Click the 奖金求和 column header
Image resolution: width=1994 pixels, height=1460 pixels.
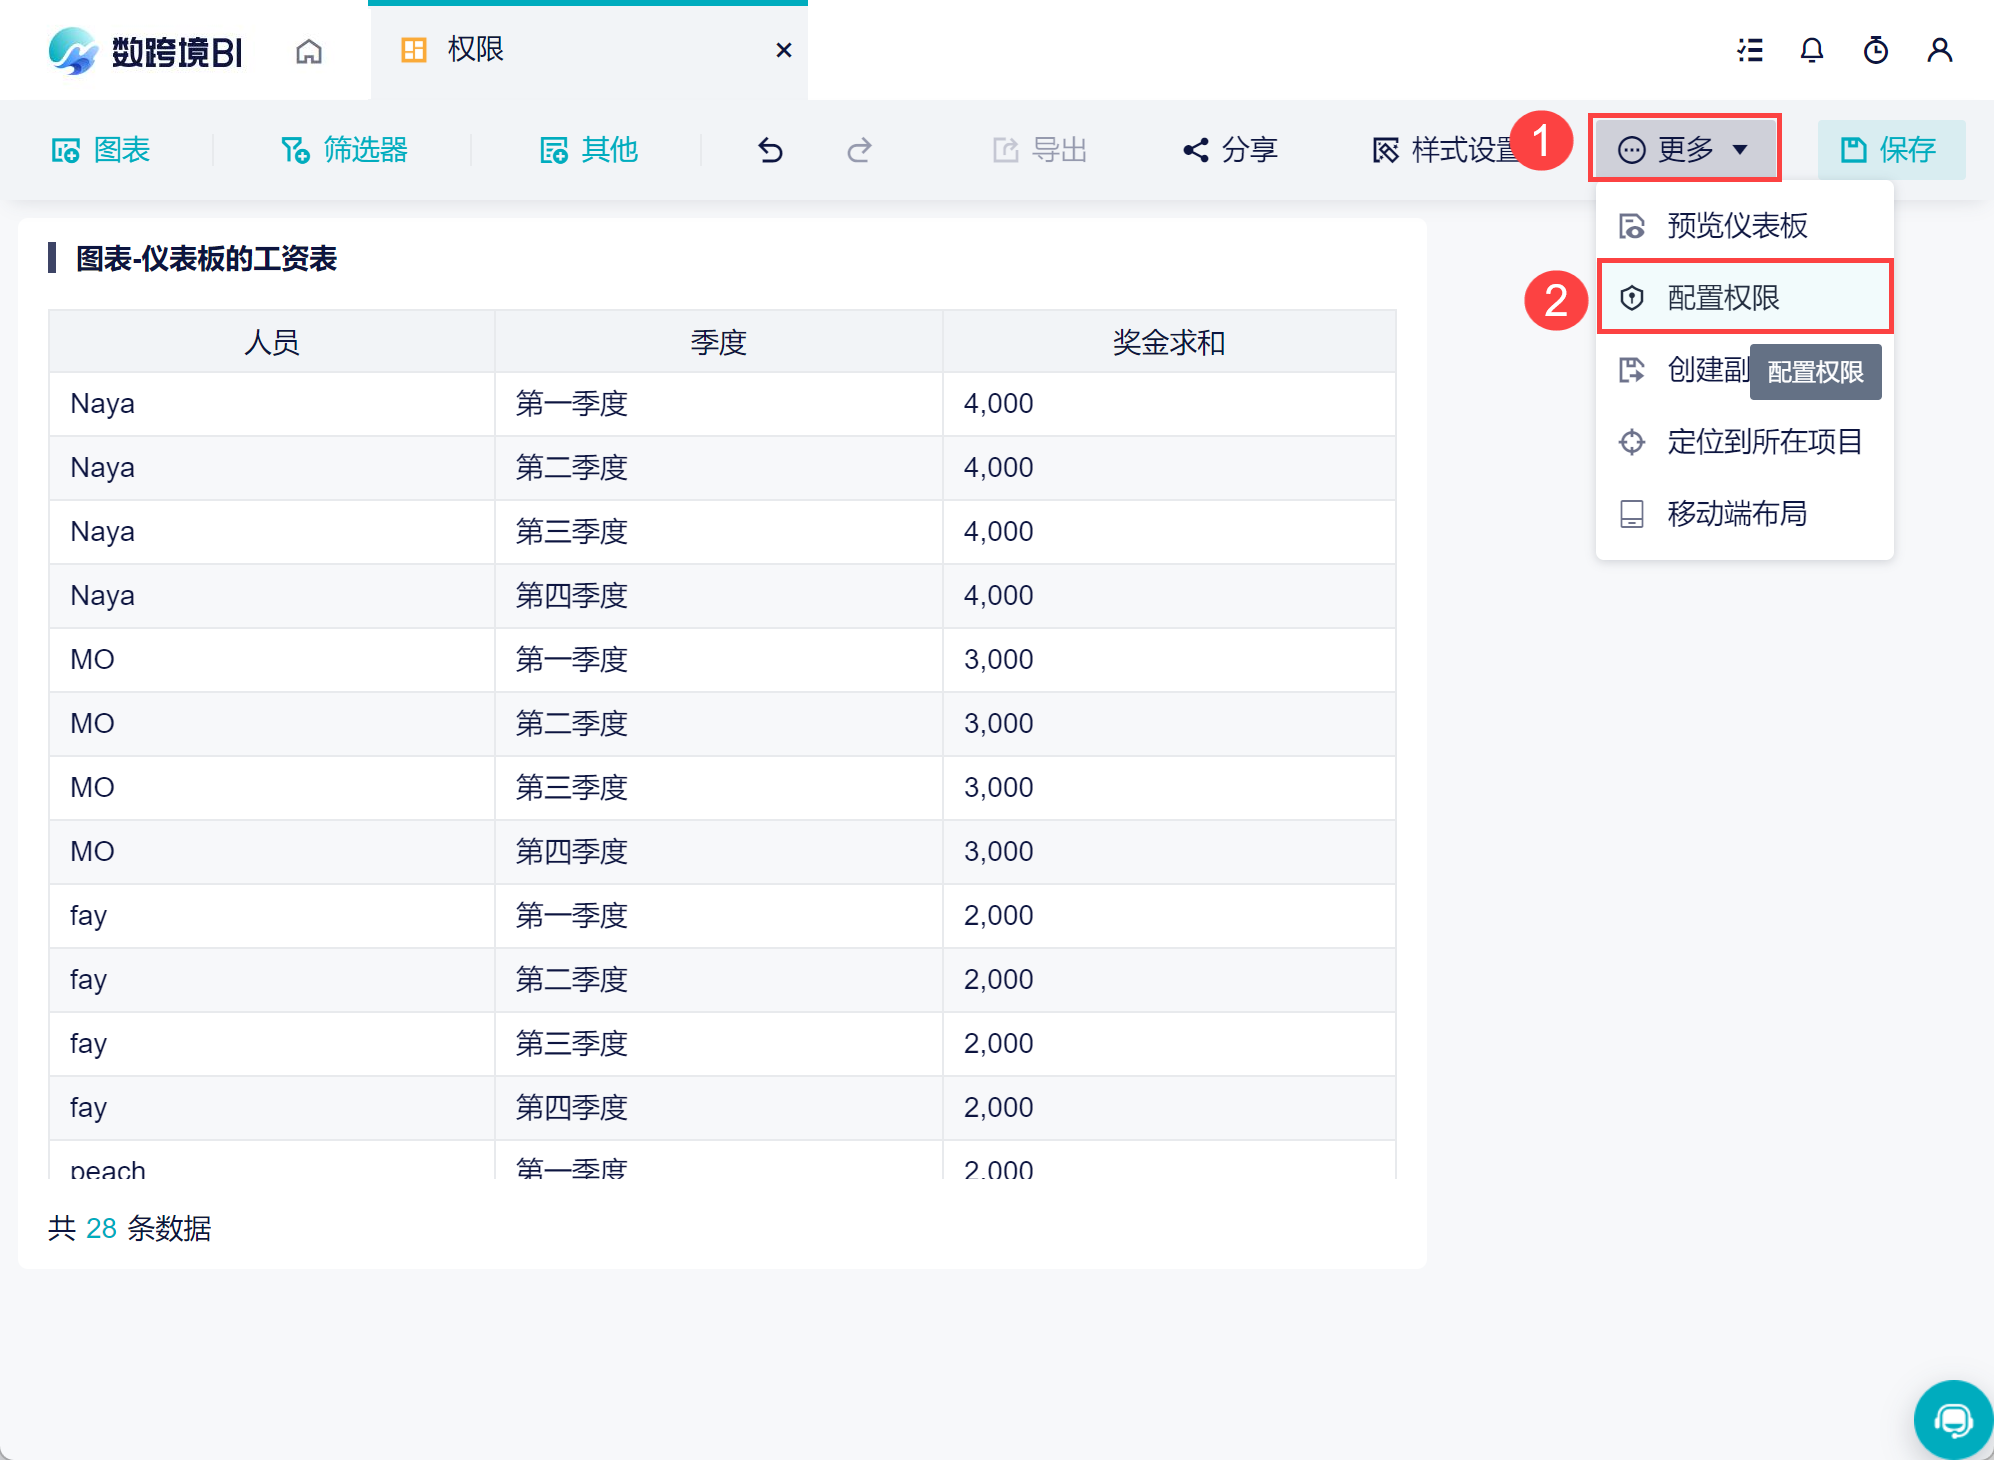[x=1168, y=342]
